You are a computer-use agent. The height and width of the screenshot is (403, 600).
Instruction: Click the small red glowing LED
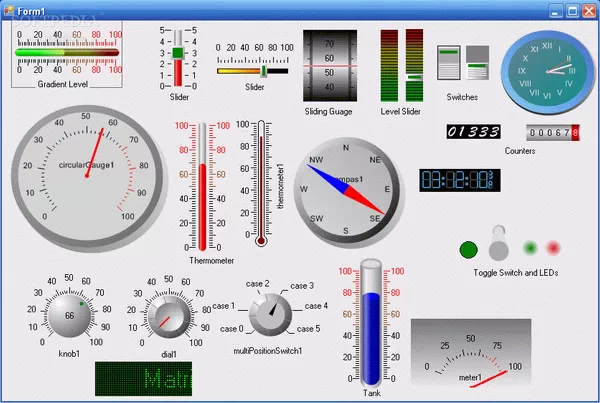coord(553,248)
